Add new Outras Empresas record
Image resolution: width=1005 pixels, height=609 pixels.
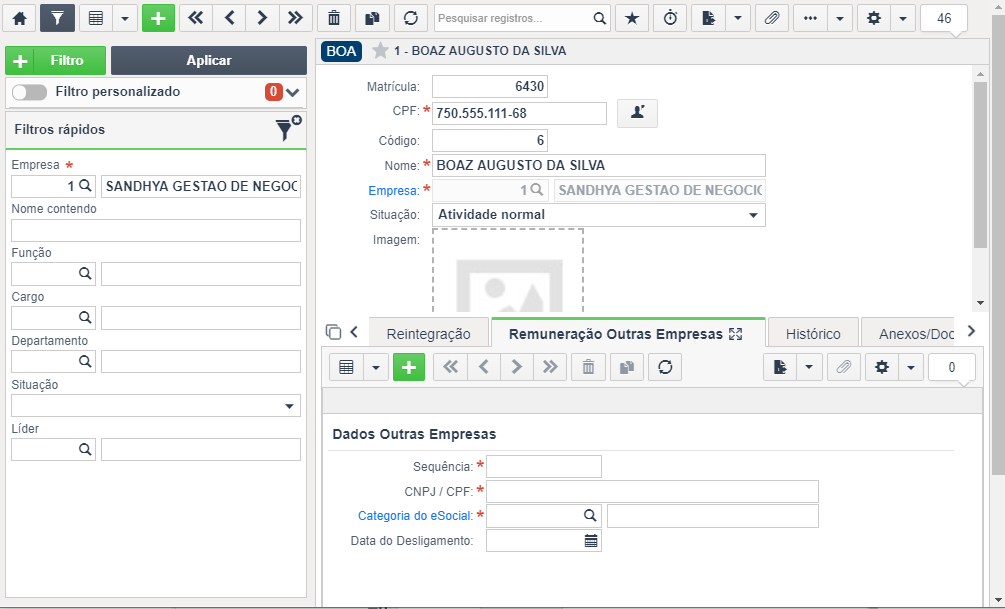coord(409,367)
